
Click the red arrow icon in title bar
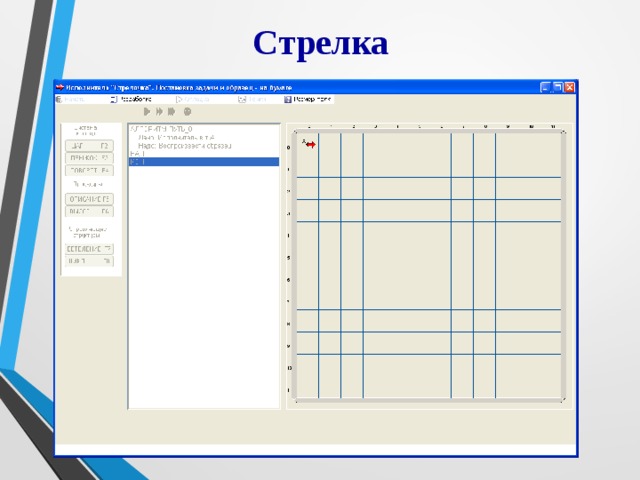click(60, 87)
